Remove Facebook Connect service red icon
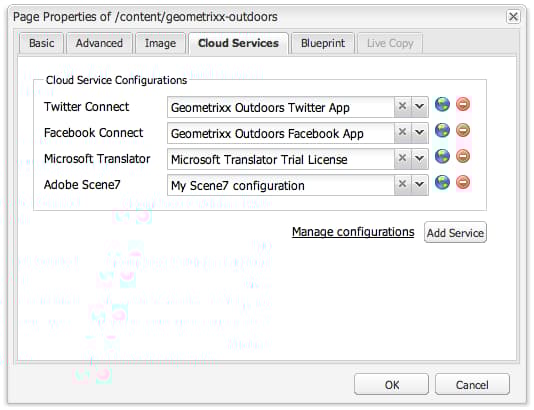The height and width of the screenshot is (410, 534). [463, 130]
